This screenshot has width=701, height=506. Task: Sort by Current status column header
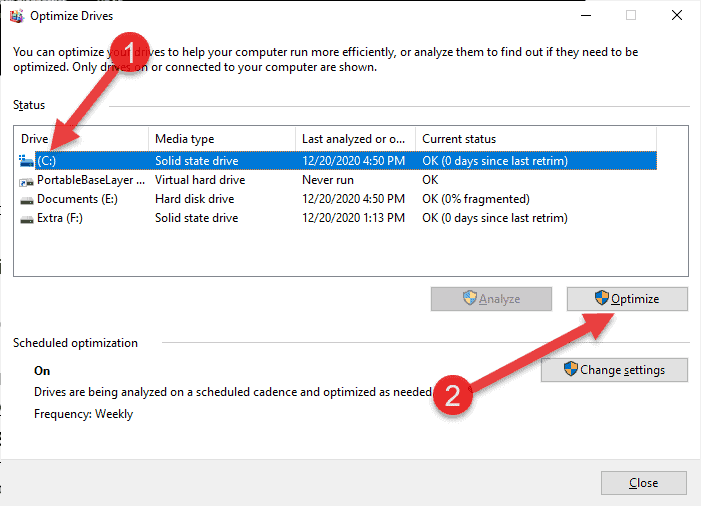[x=536, y=139]
